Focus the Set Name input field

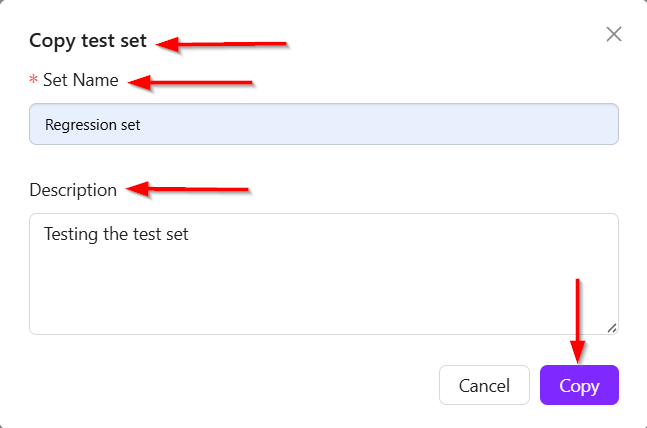(324, 124)
